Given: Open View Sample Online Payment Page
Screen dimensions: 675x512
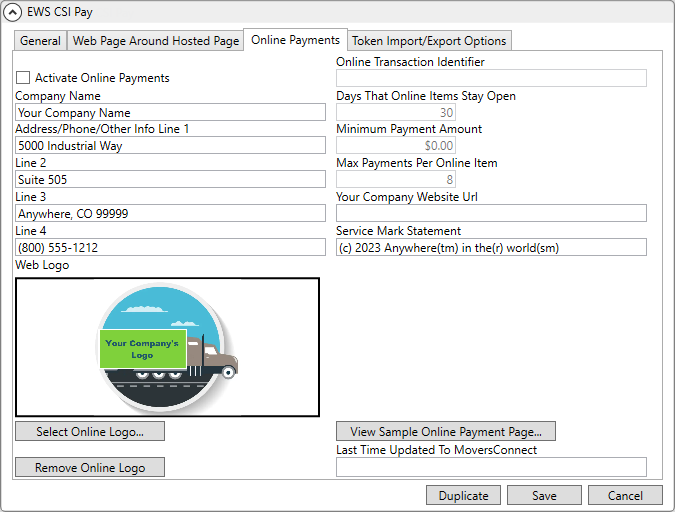Looking at the screenshot, I should point(446,431).
